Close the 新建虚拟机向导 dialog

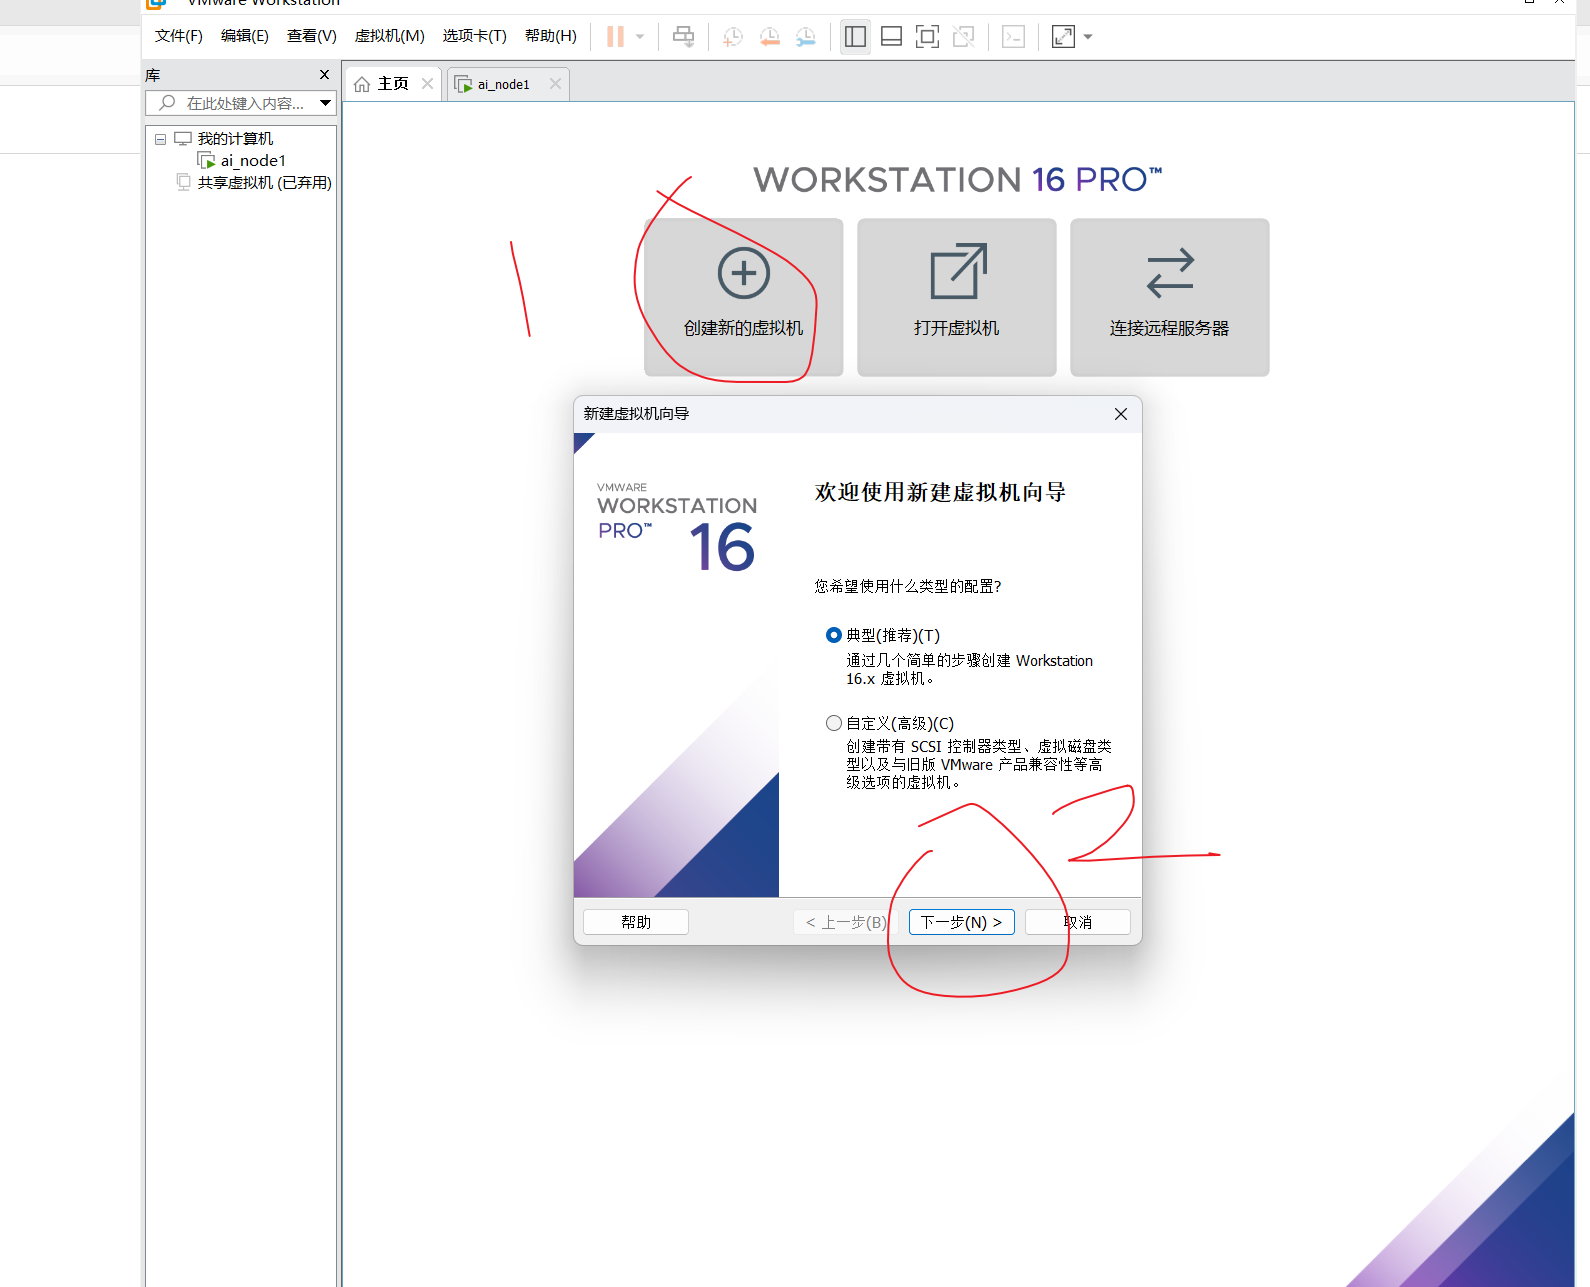(1121, 414)
